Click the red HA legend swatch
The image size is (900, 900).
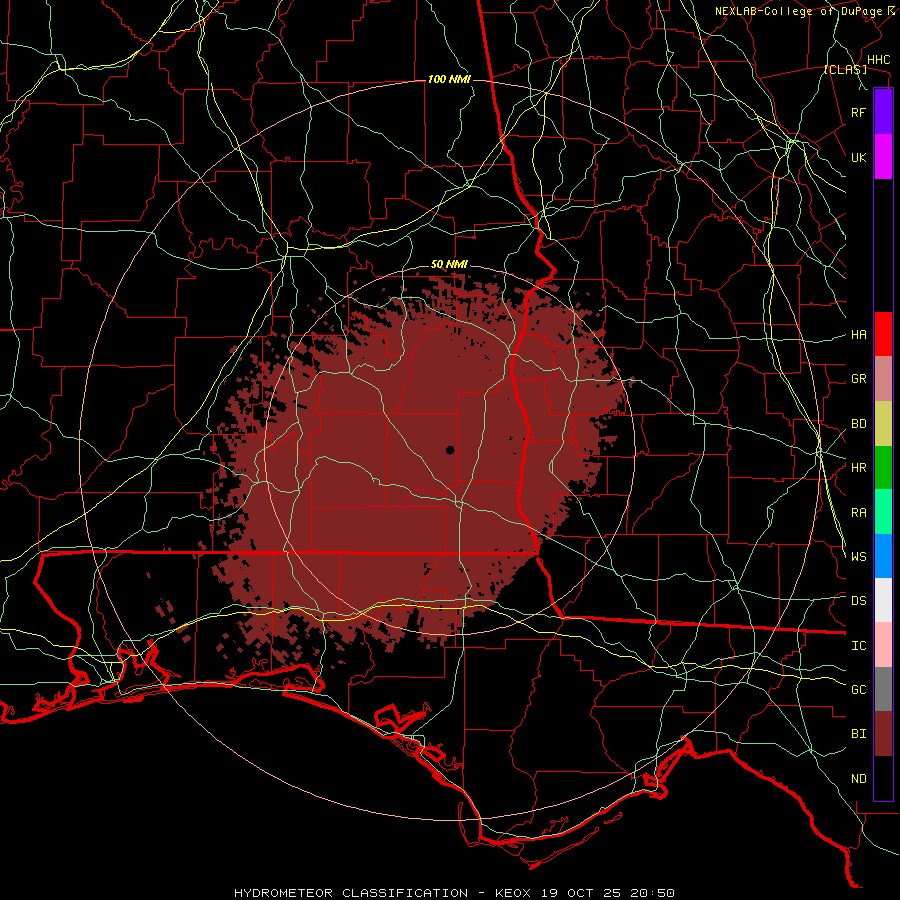click(x=883, y=334)
